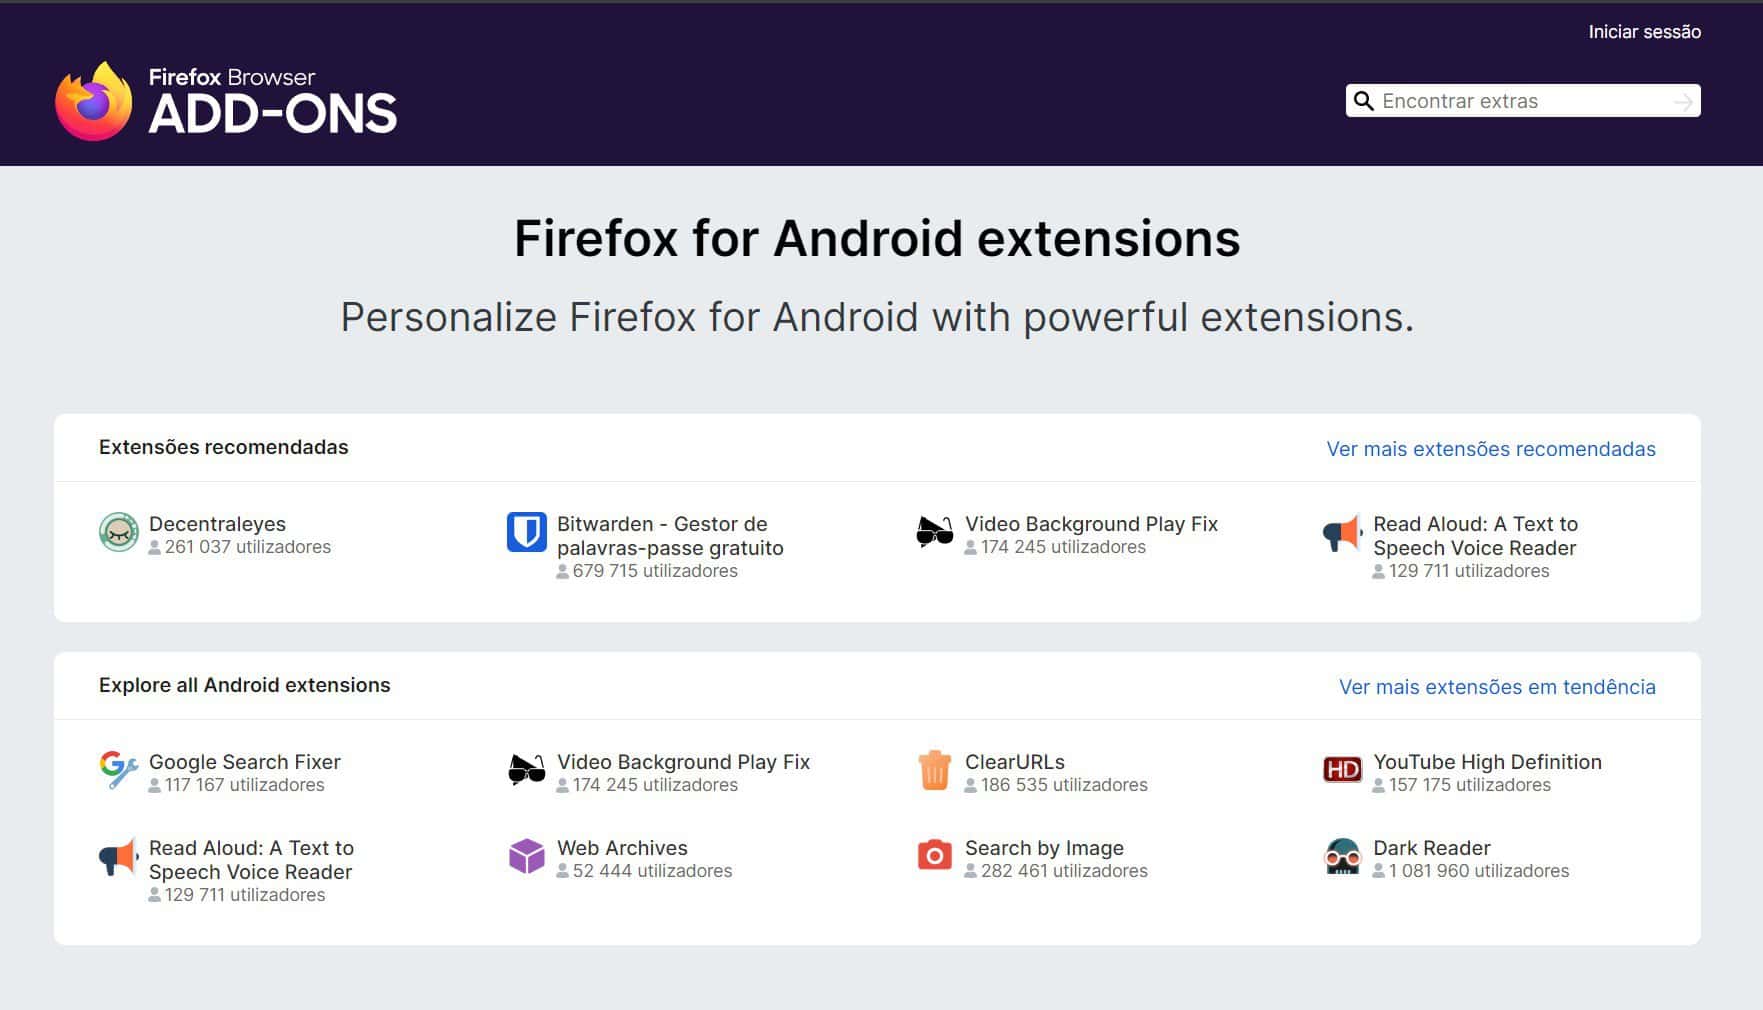Click the Google Search Fixer wrench icon

(x=119, y=769)
